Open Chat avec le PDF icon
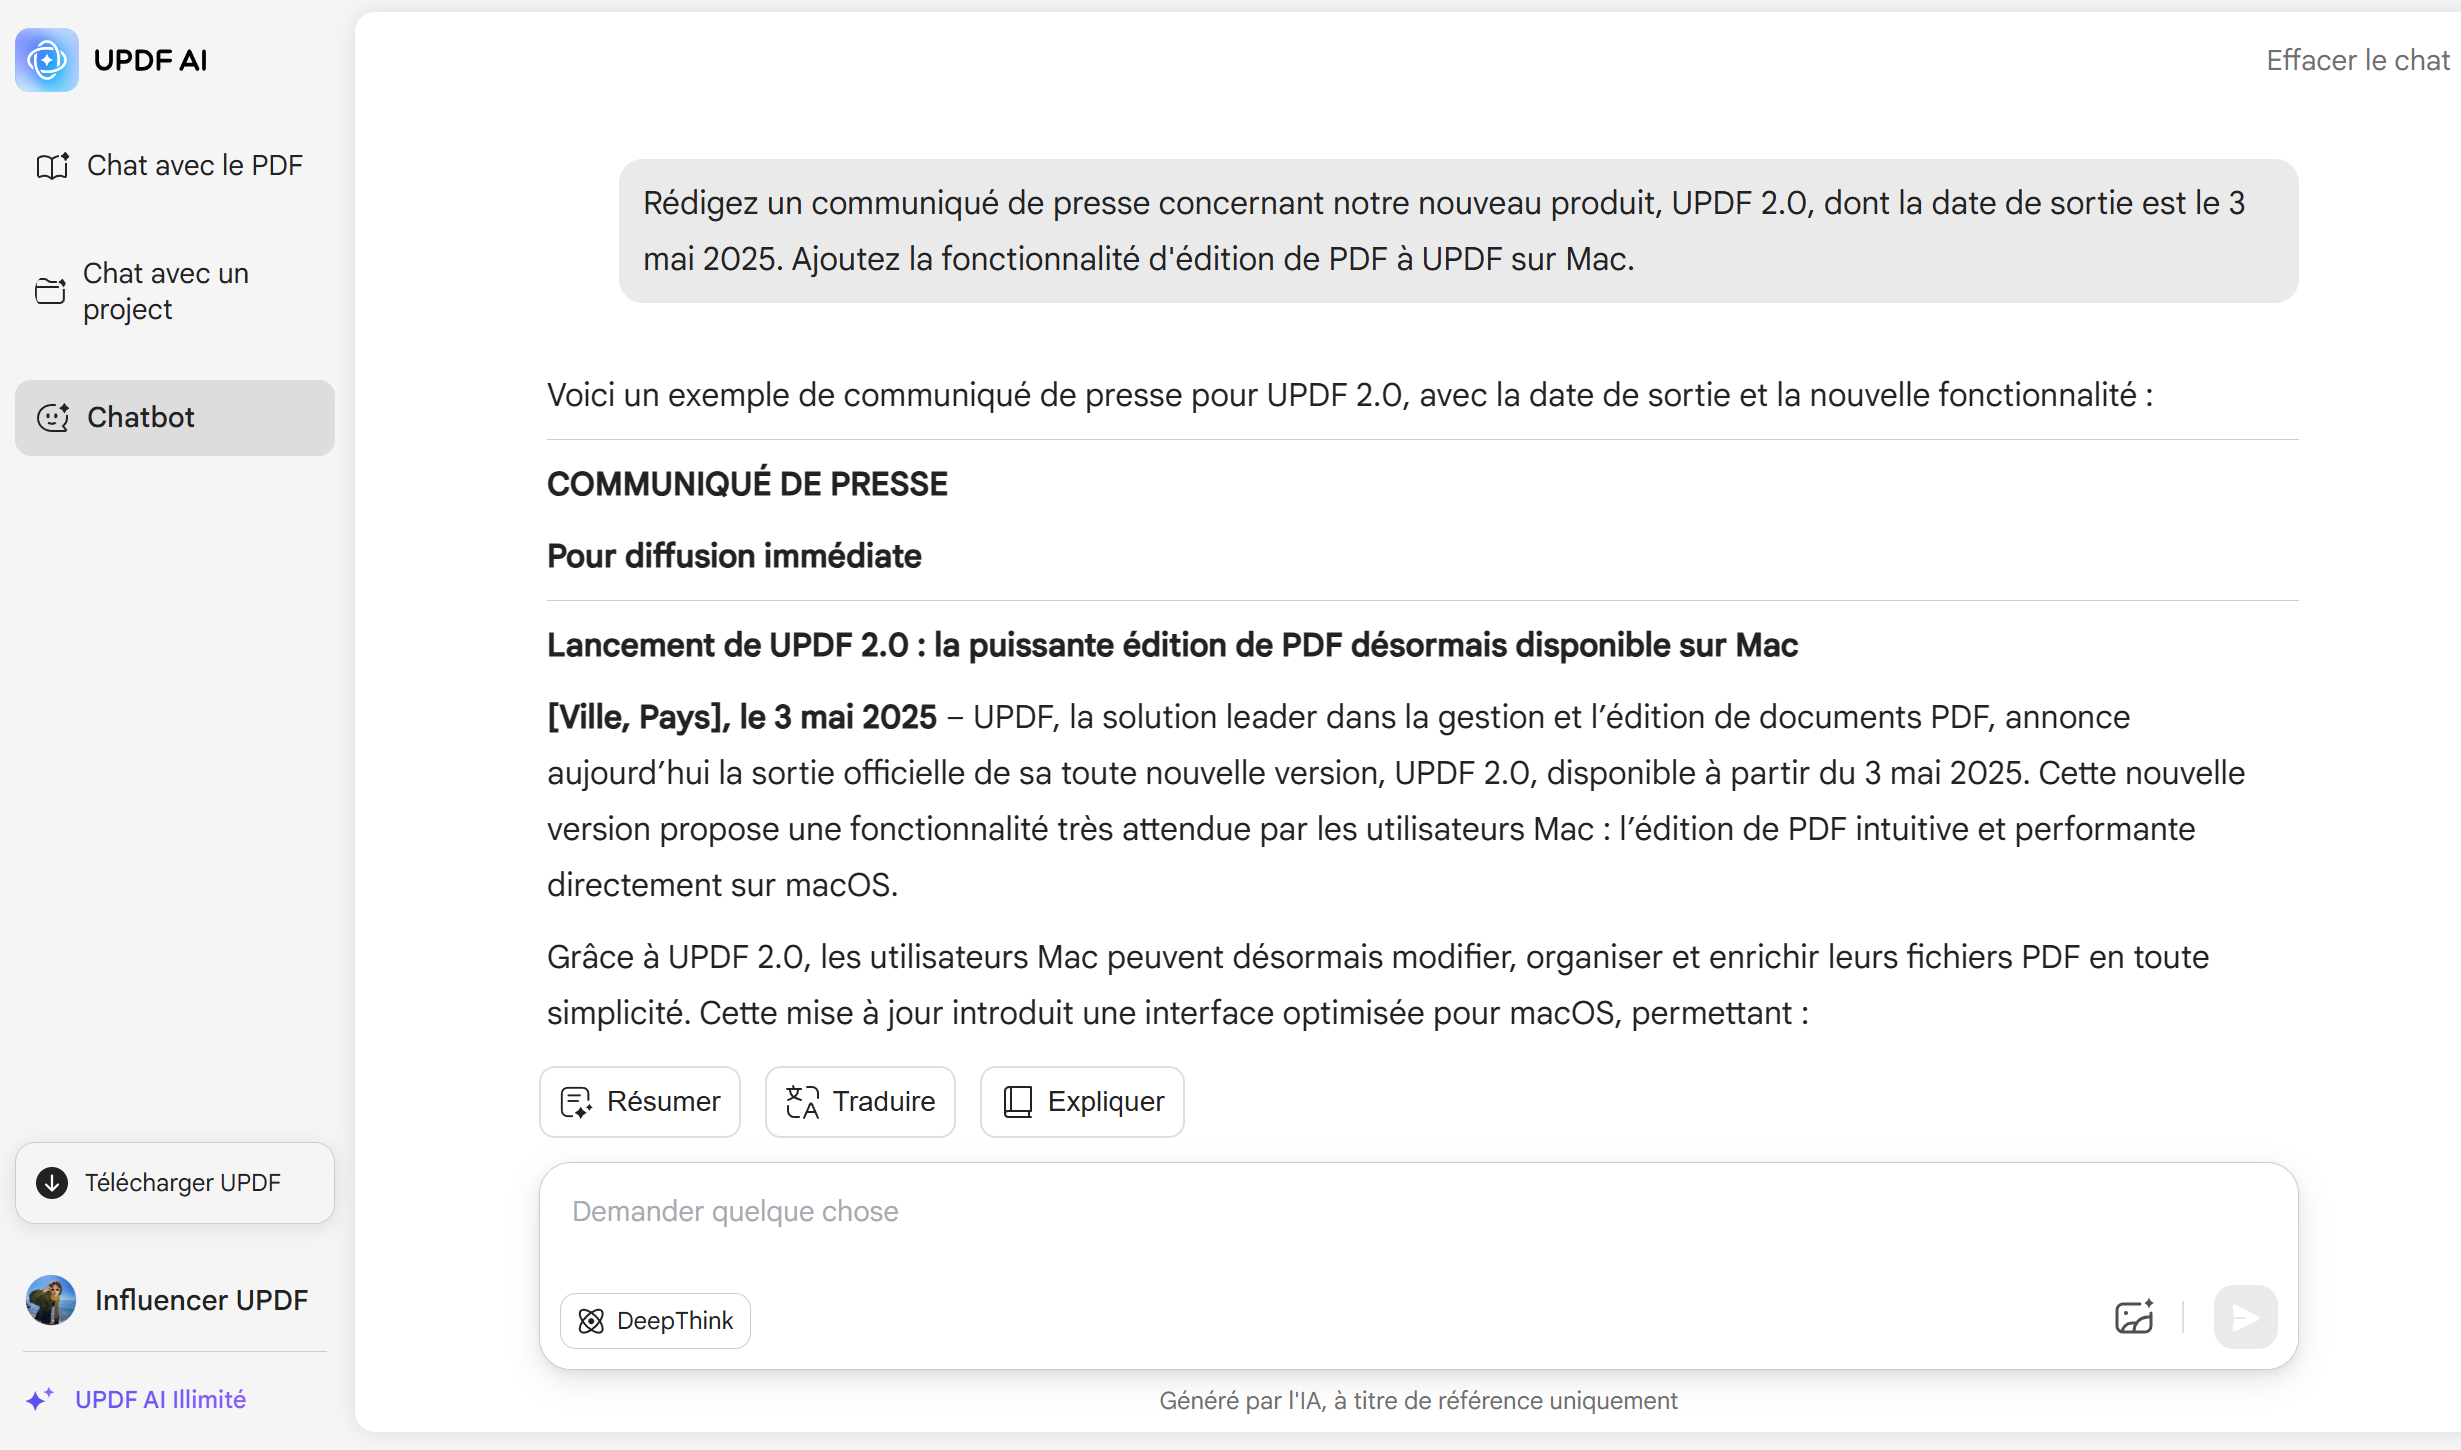2461x1450 pixels. click(52, 166)
